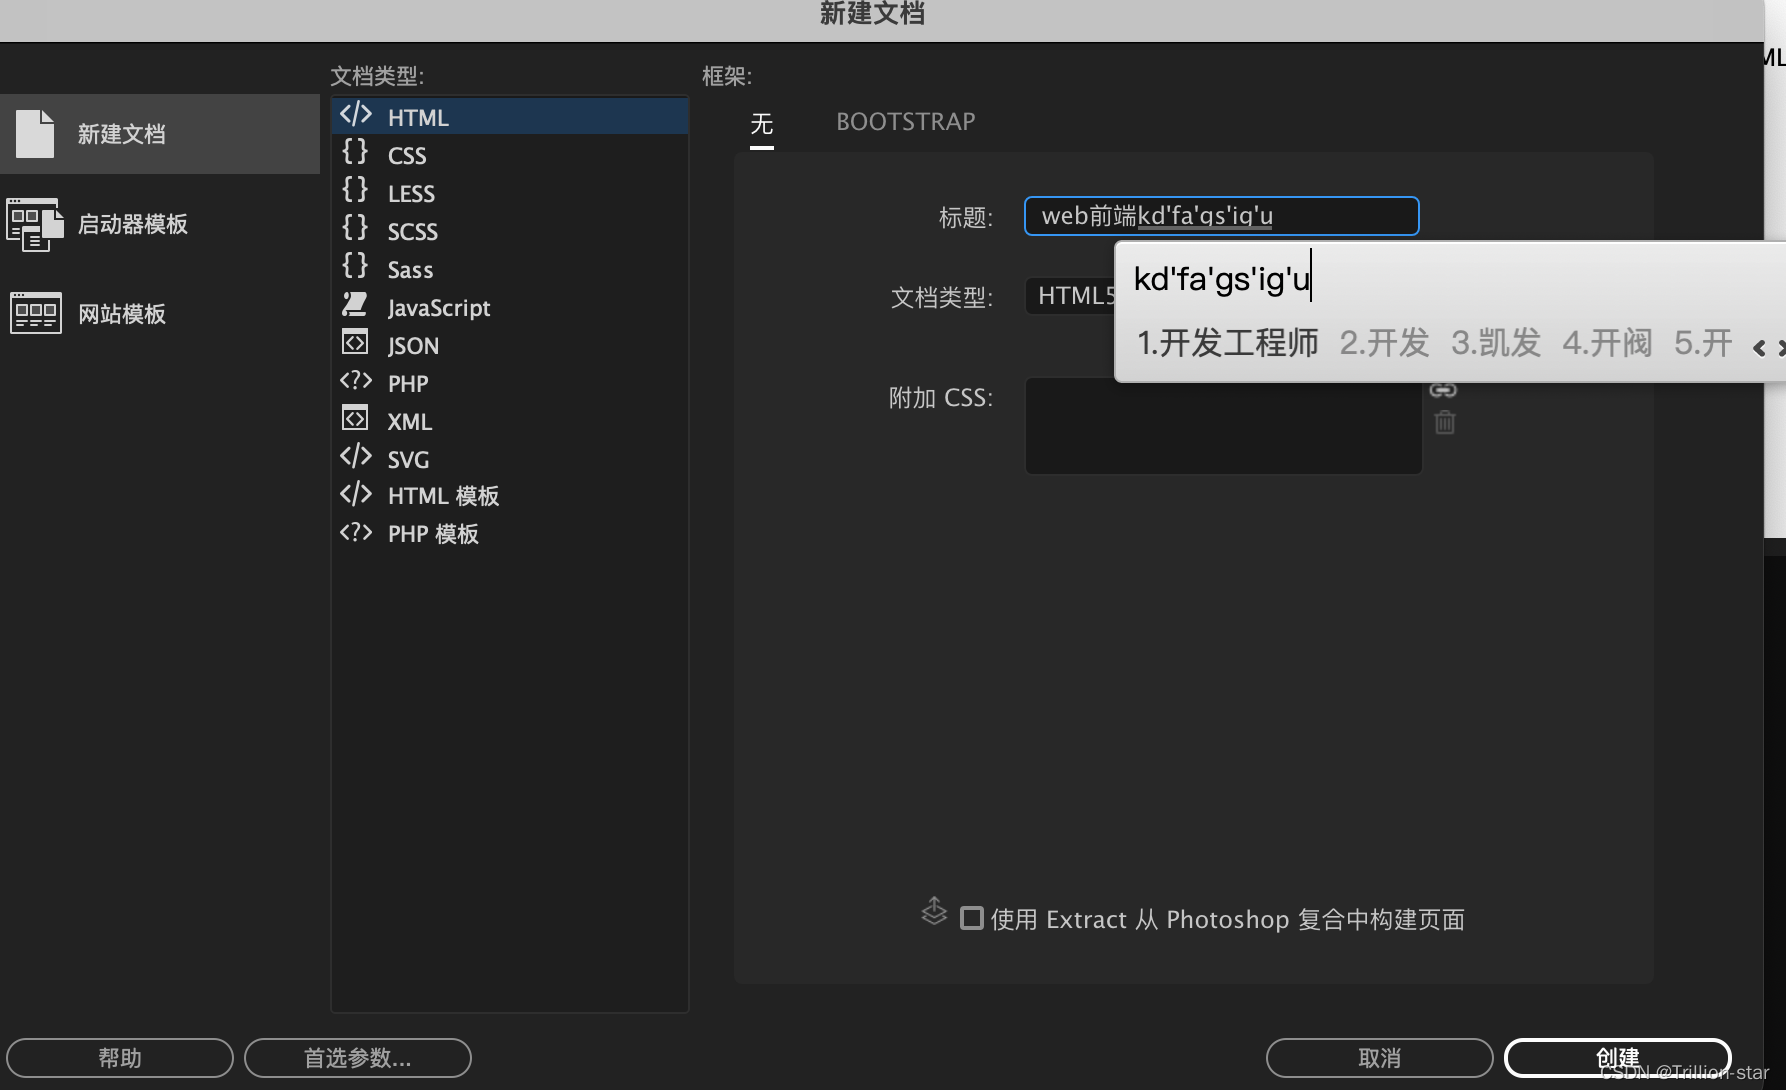Click the CSS curly-braces icon
The width and height of the screenshot is (1786, 1090).
pyautogui.click(x=355, y=152)
